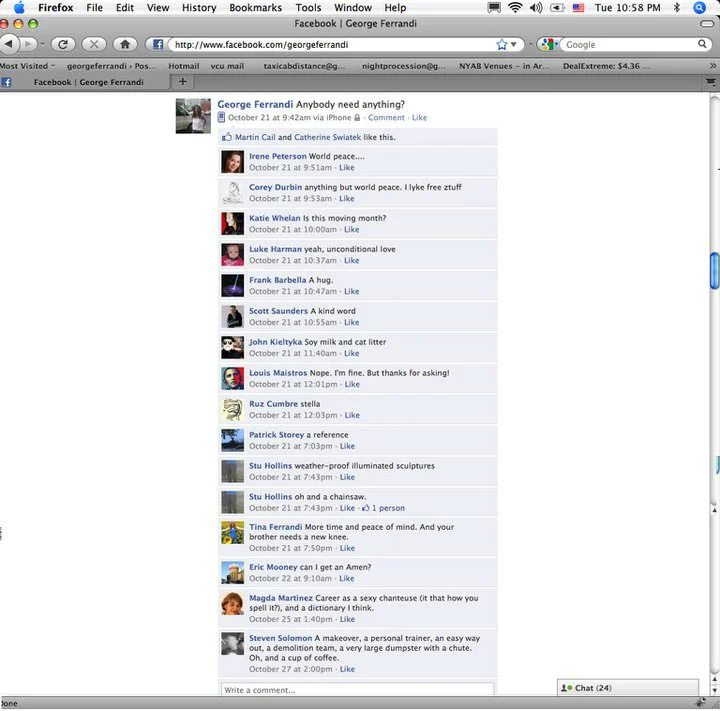Click George Ferrandi's profile thumbnail
720x711 pixels.
click(x=193, y=116)
